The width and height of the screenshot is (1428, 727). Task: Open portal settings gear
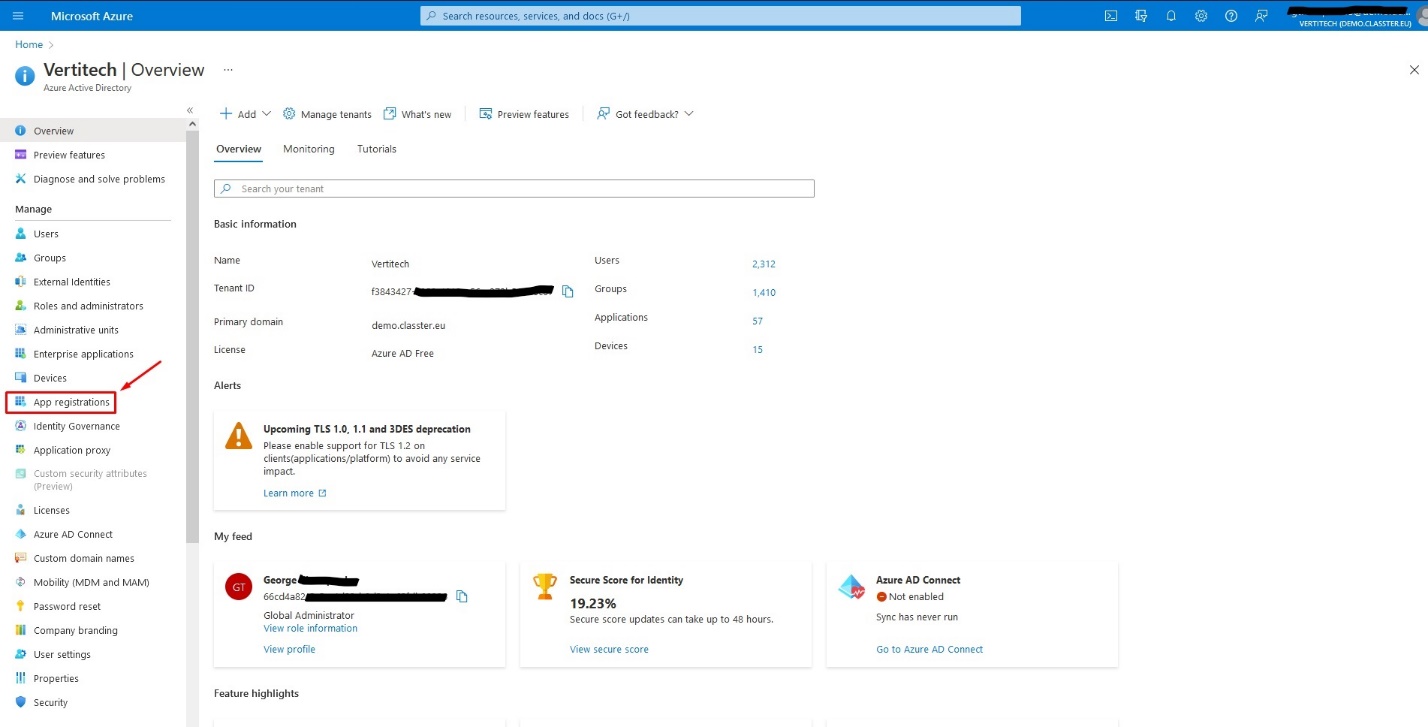(1201, 16)
